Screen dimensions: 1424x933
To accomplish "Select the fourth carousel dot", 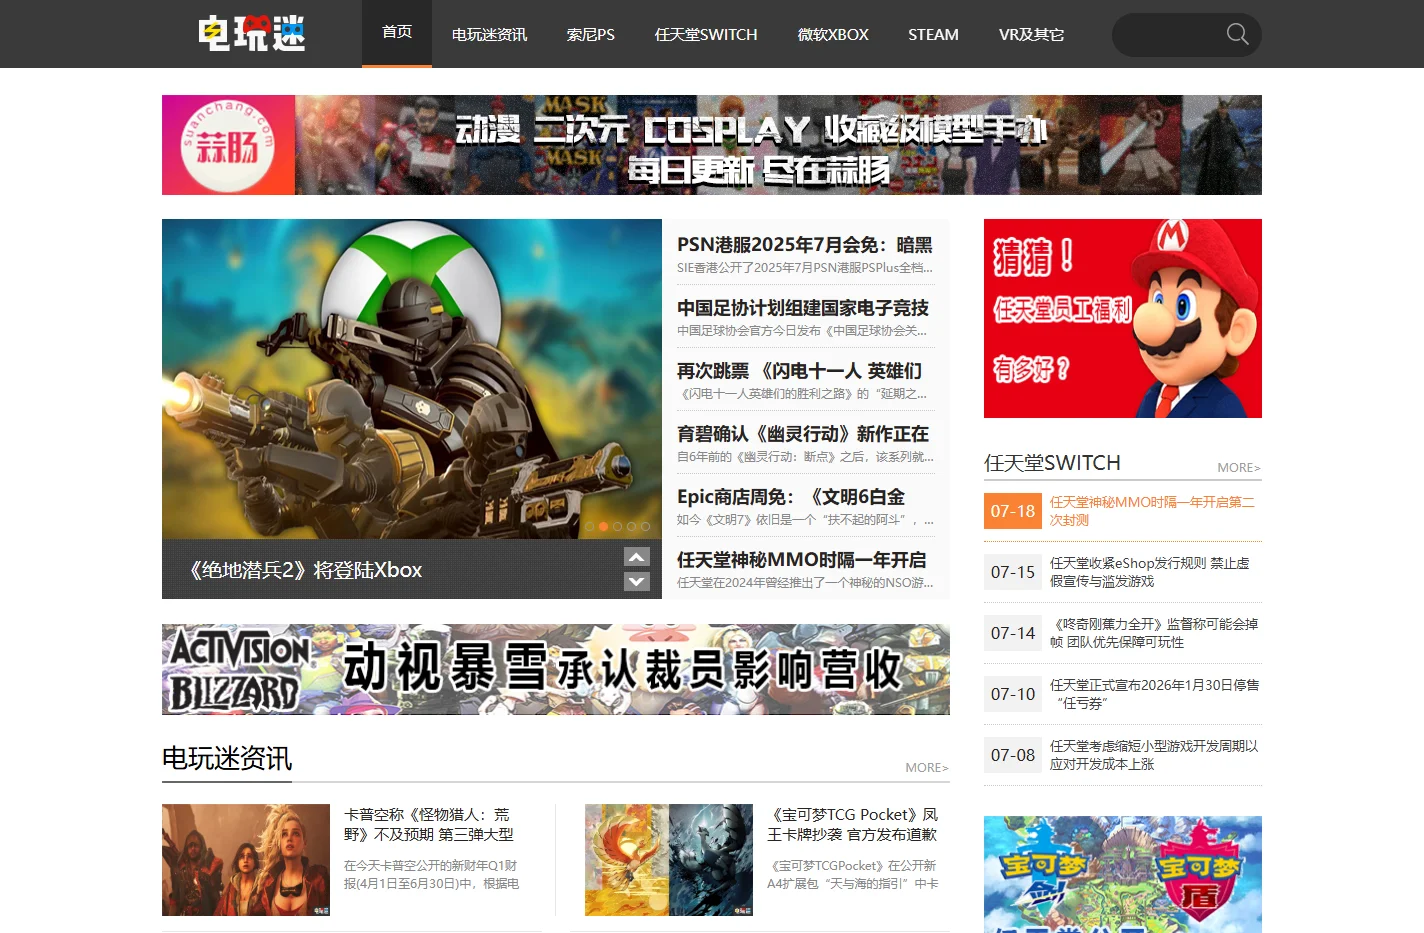I will point(632,526).
